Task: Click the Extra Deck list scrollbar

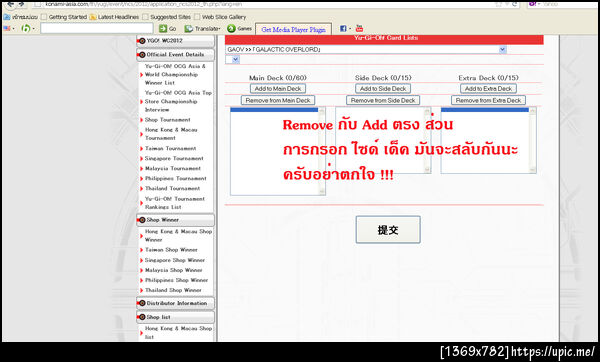Action: 532,140
